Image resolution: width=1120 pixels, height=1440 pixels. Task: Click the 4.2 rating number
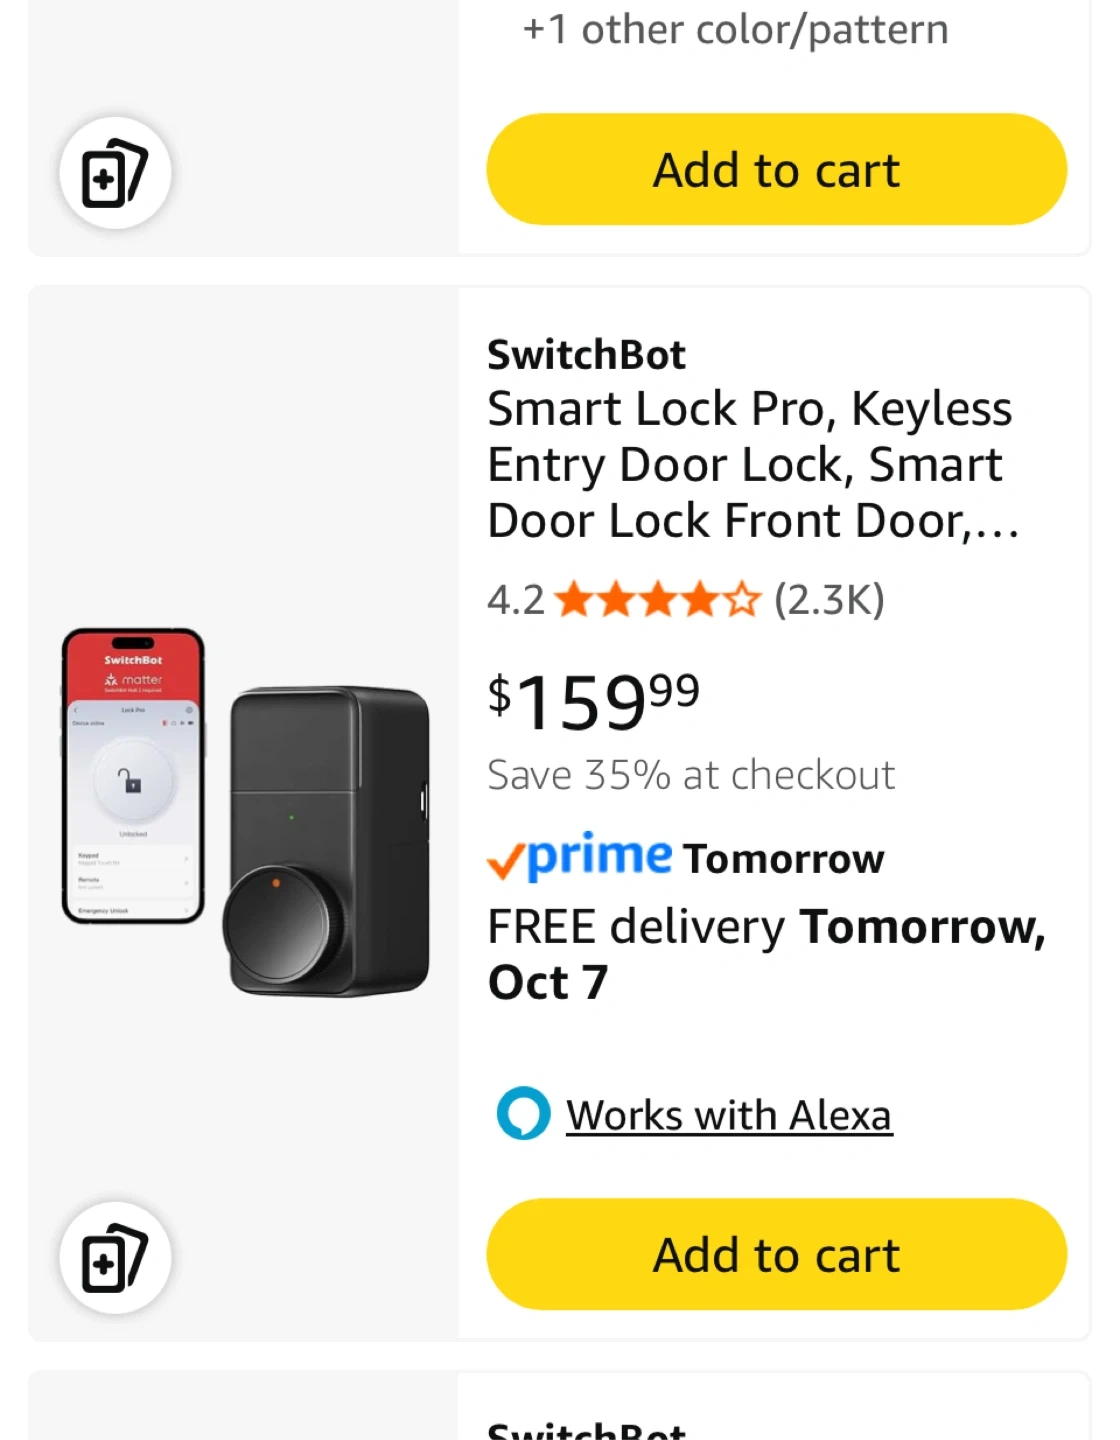coord(515,600)
